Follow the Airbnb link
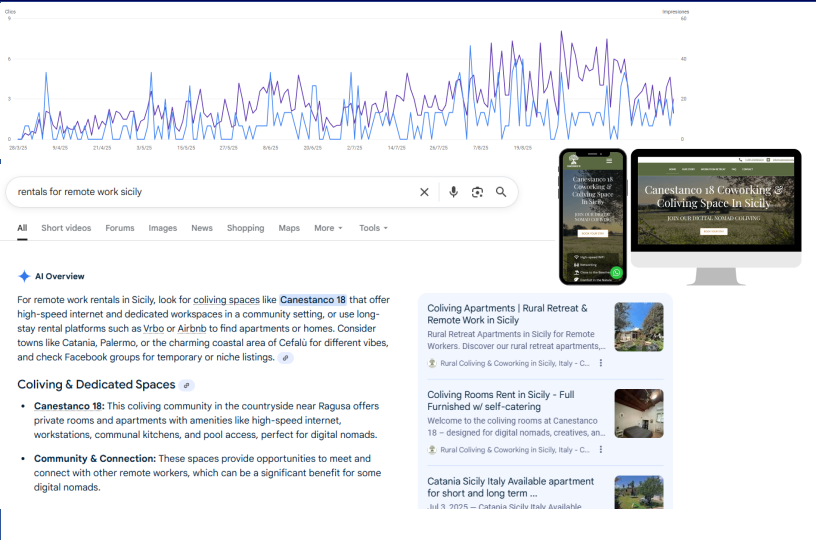This screenshot has width=816, height=540. 192,329
